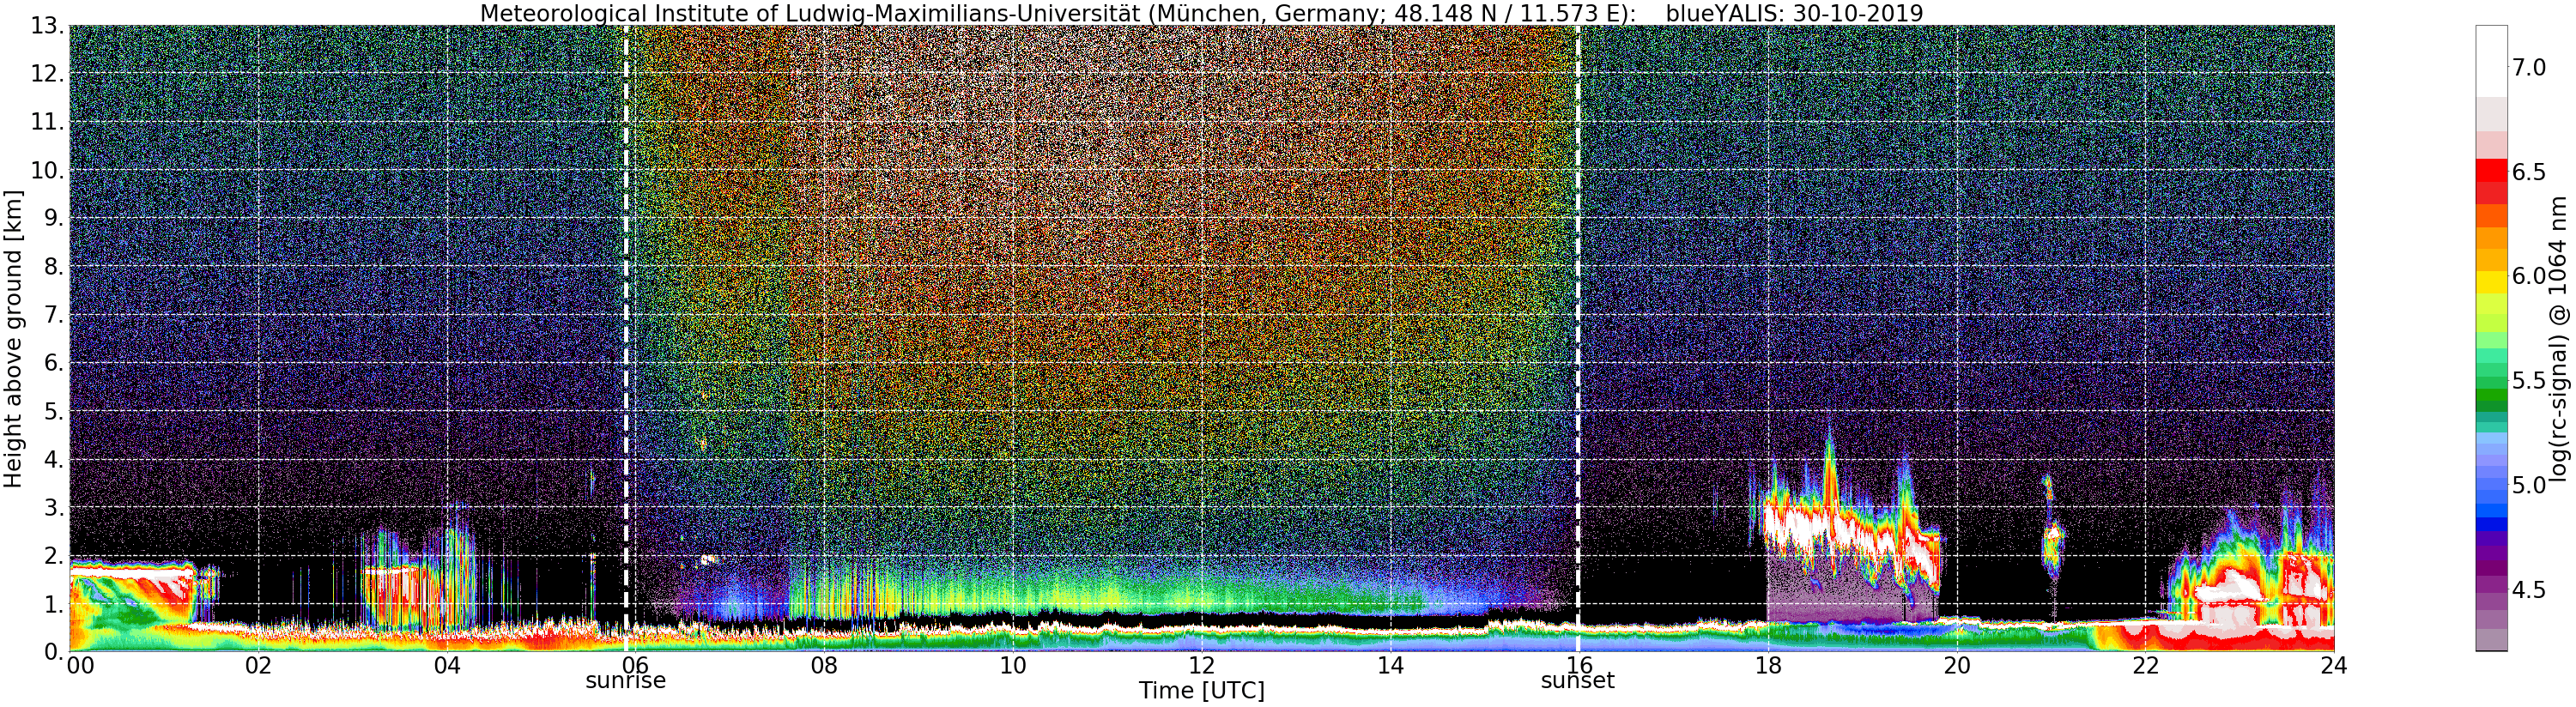This screenshot has height=707, width=2576.
Task: Click the time axis tick label 12
Action: click(1202, 666)
